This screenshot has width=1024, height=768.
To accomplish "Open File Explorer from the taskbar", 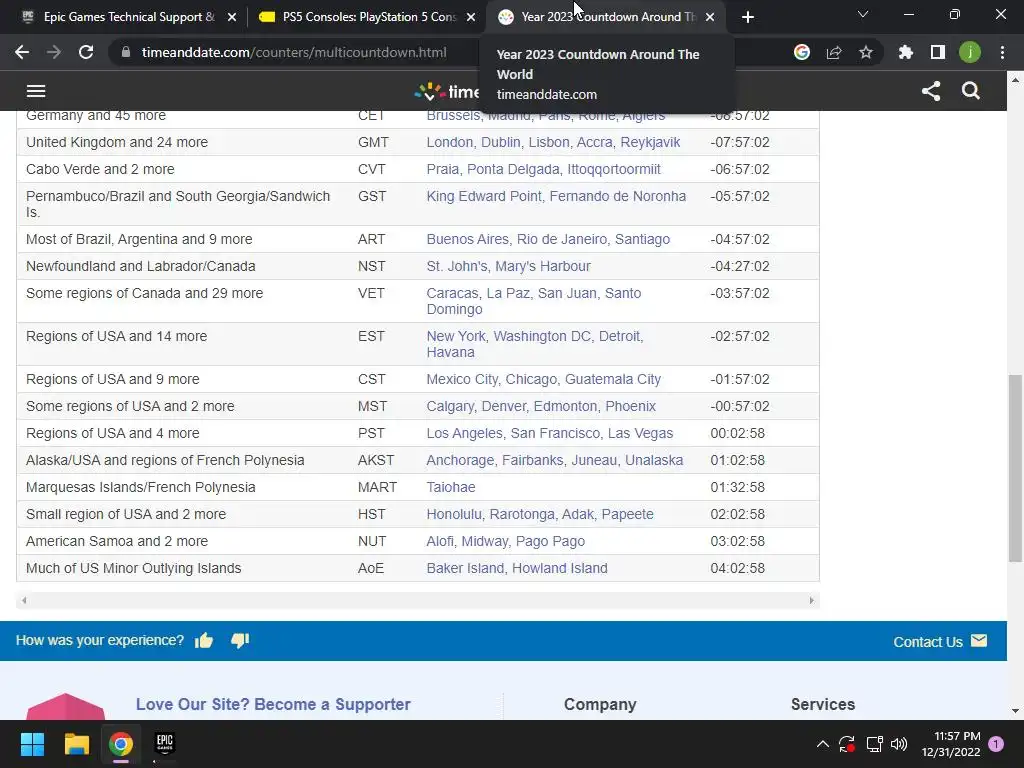I will (x=76, y=744).
